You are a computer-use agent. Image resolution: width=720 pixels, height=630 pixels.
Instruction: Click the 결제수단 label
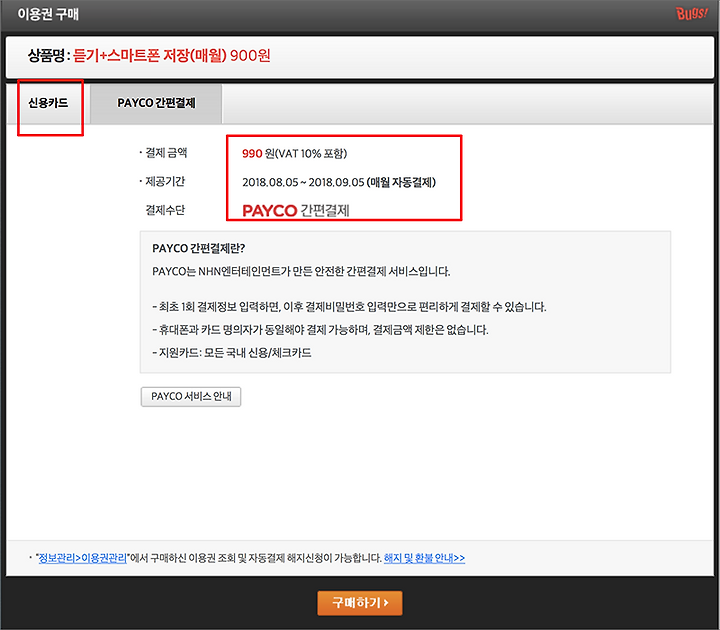coord(165,210)
